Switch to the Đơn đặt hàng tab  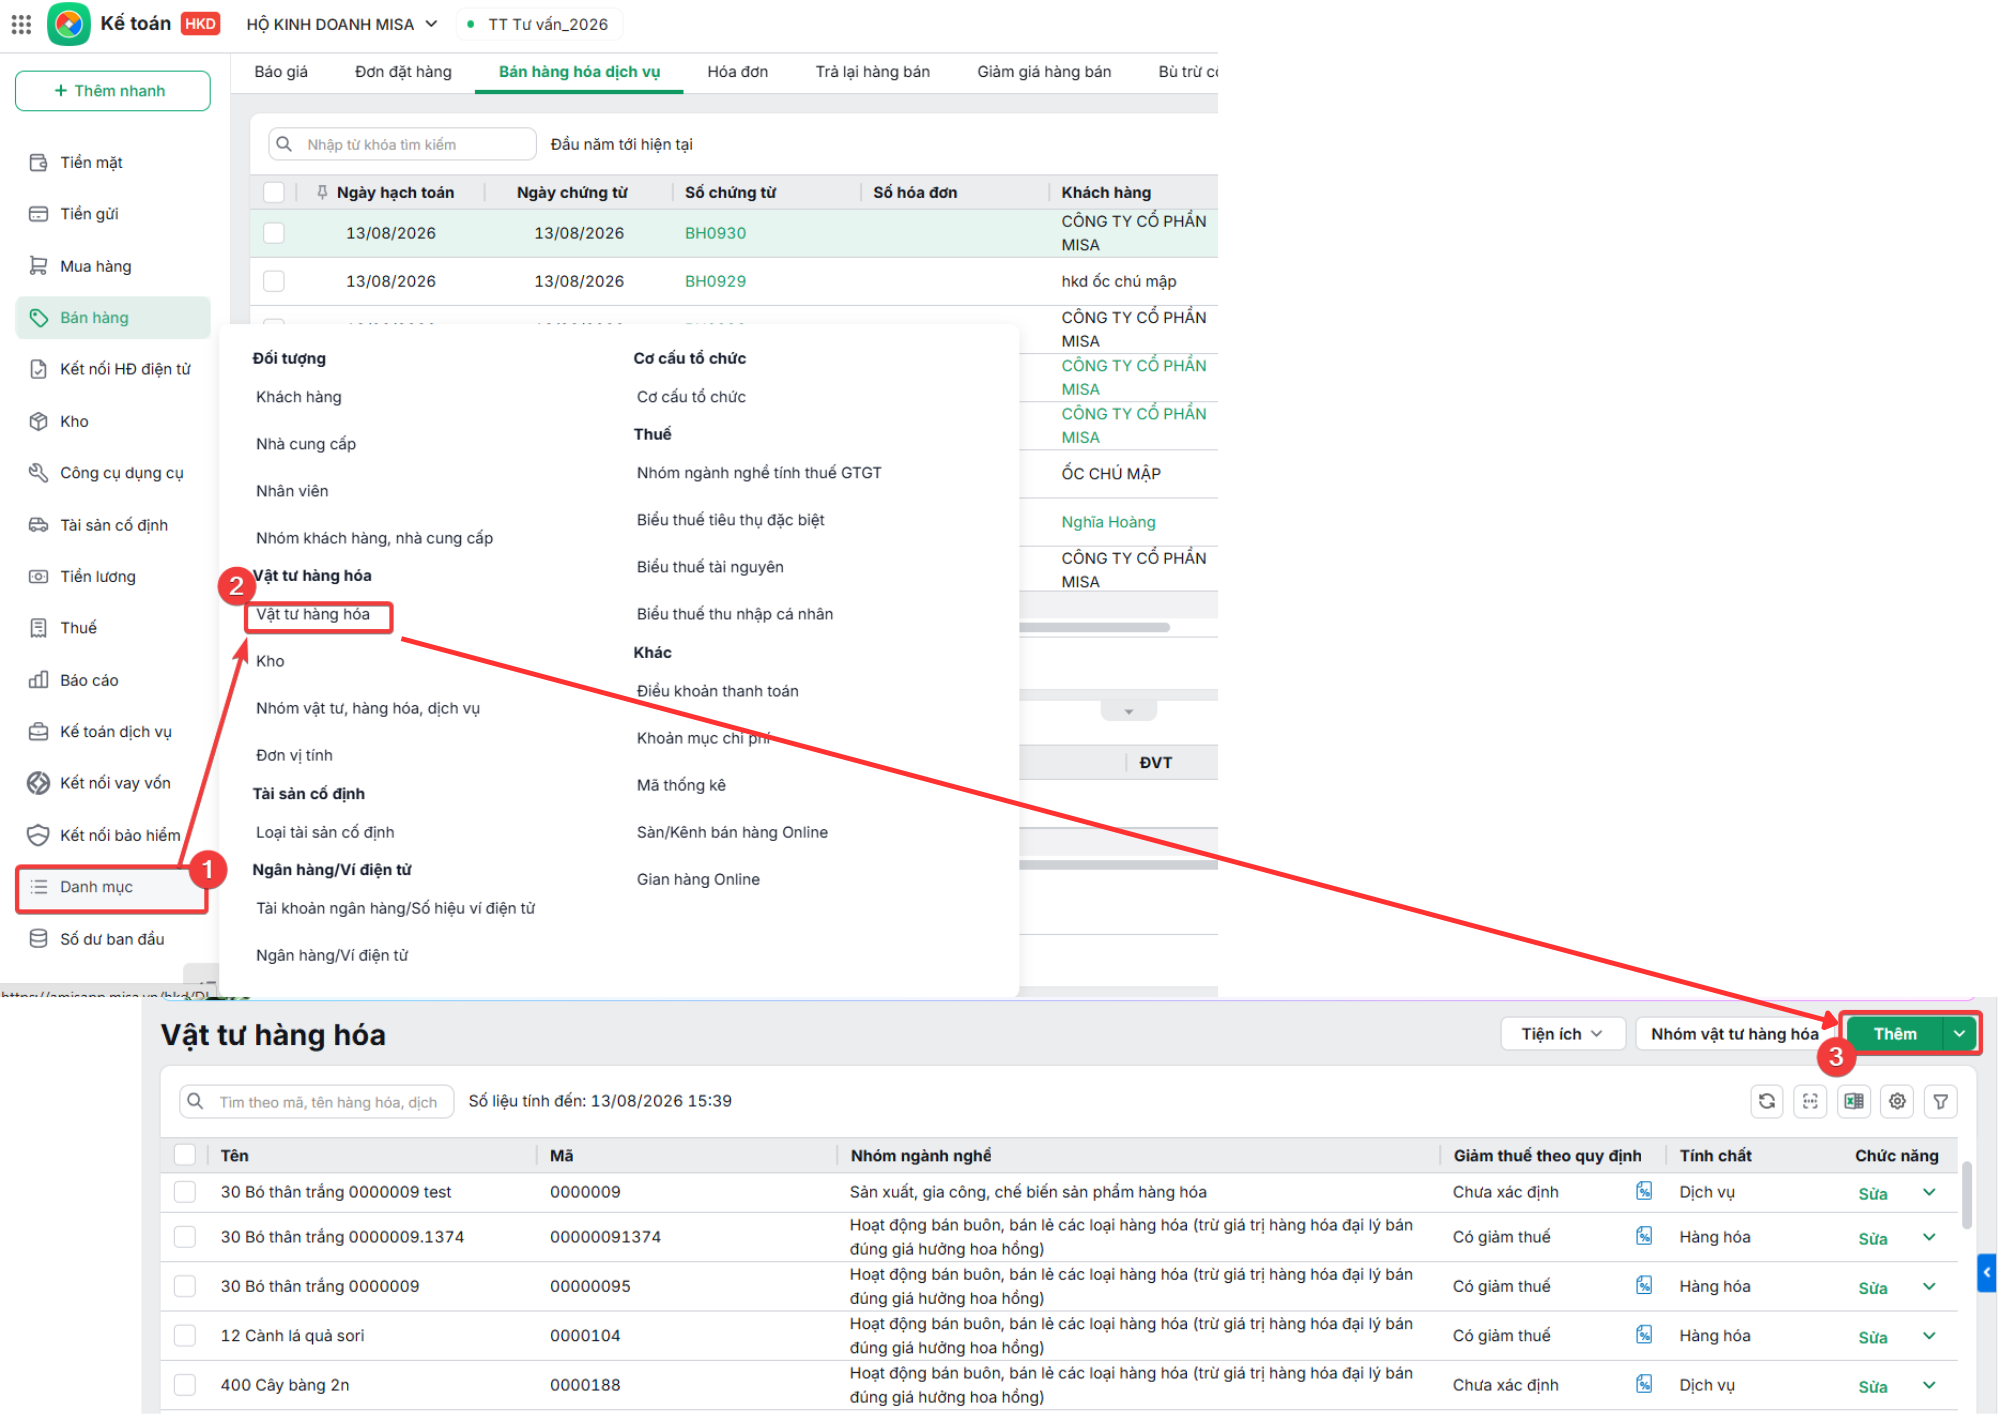pos(403,72)
